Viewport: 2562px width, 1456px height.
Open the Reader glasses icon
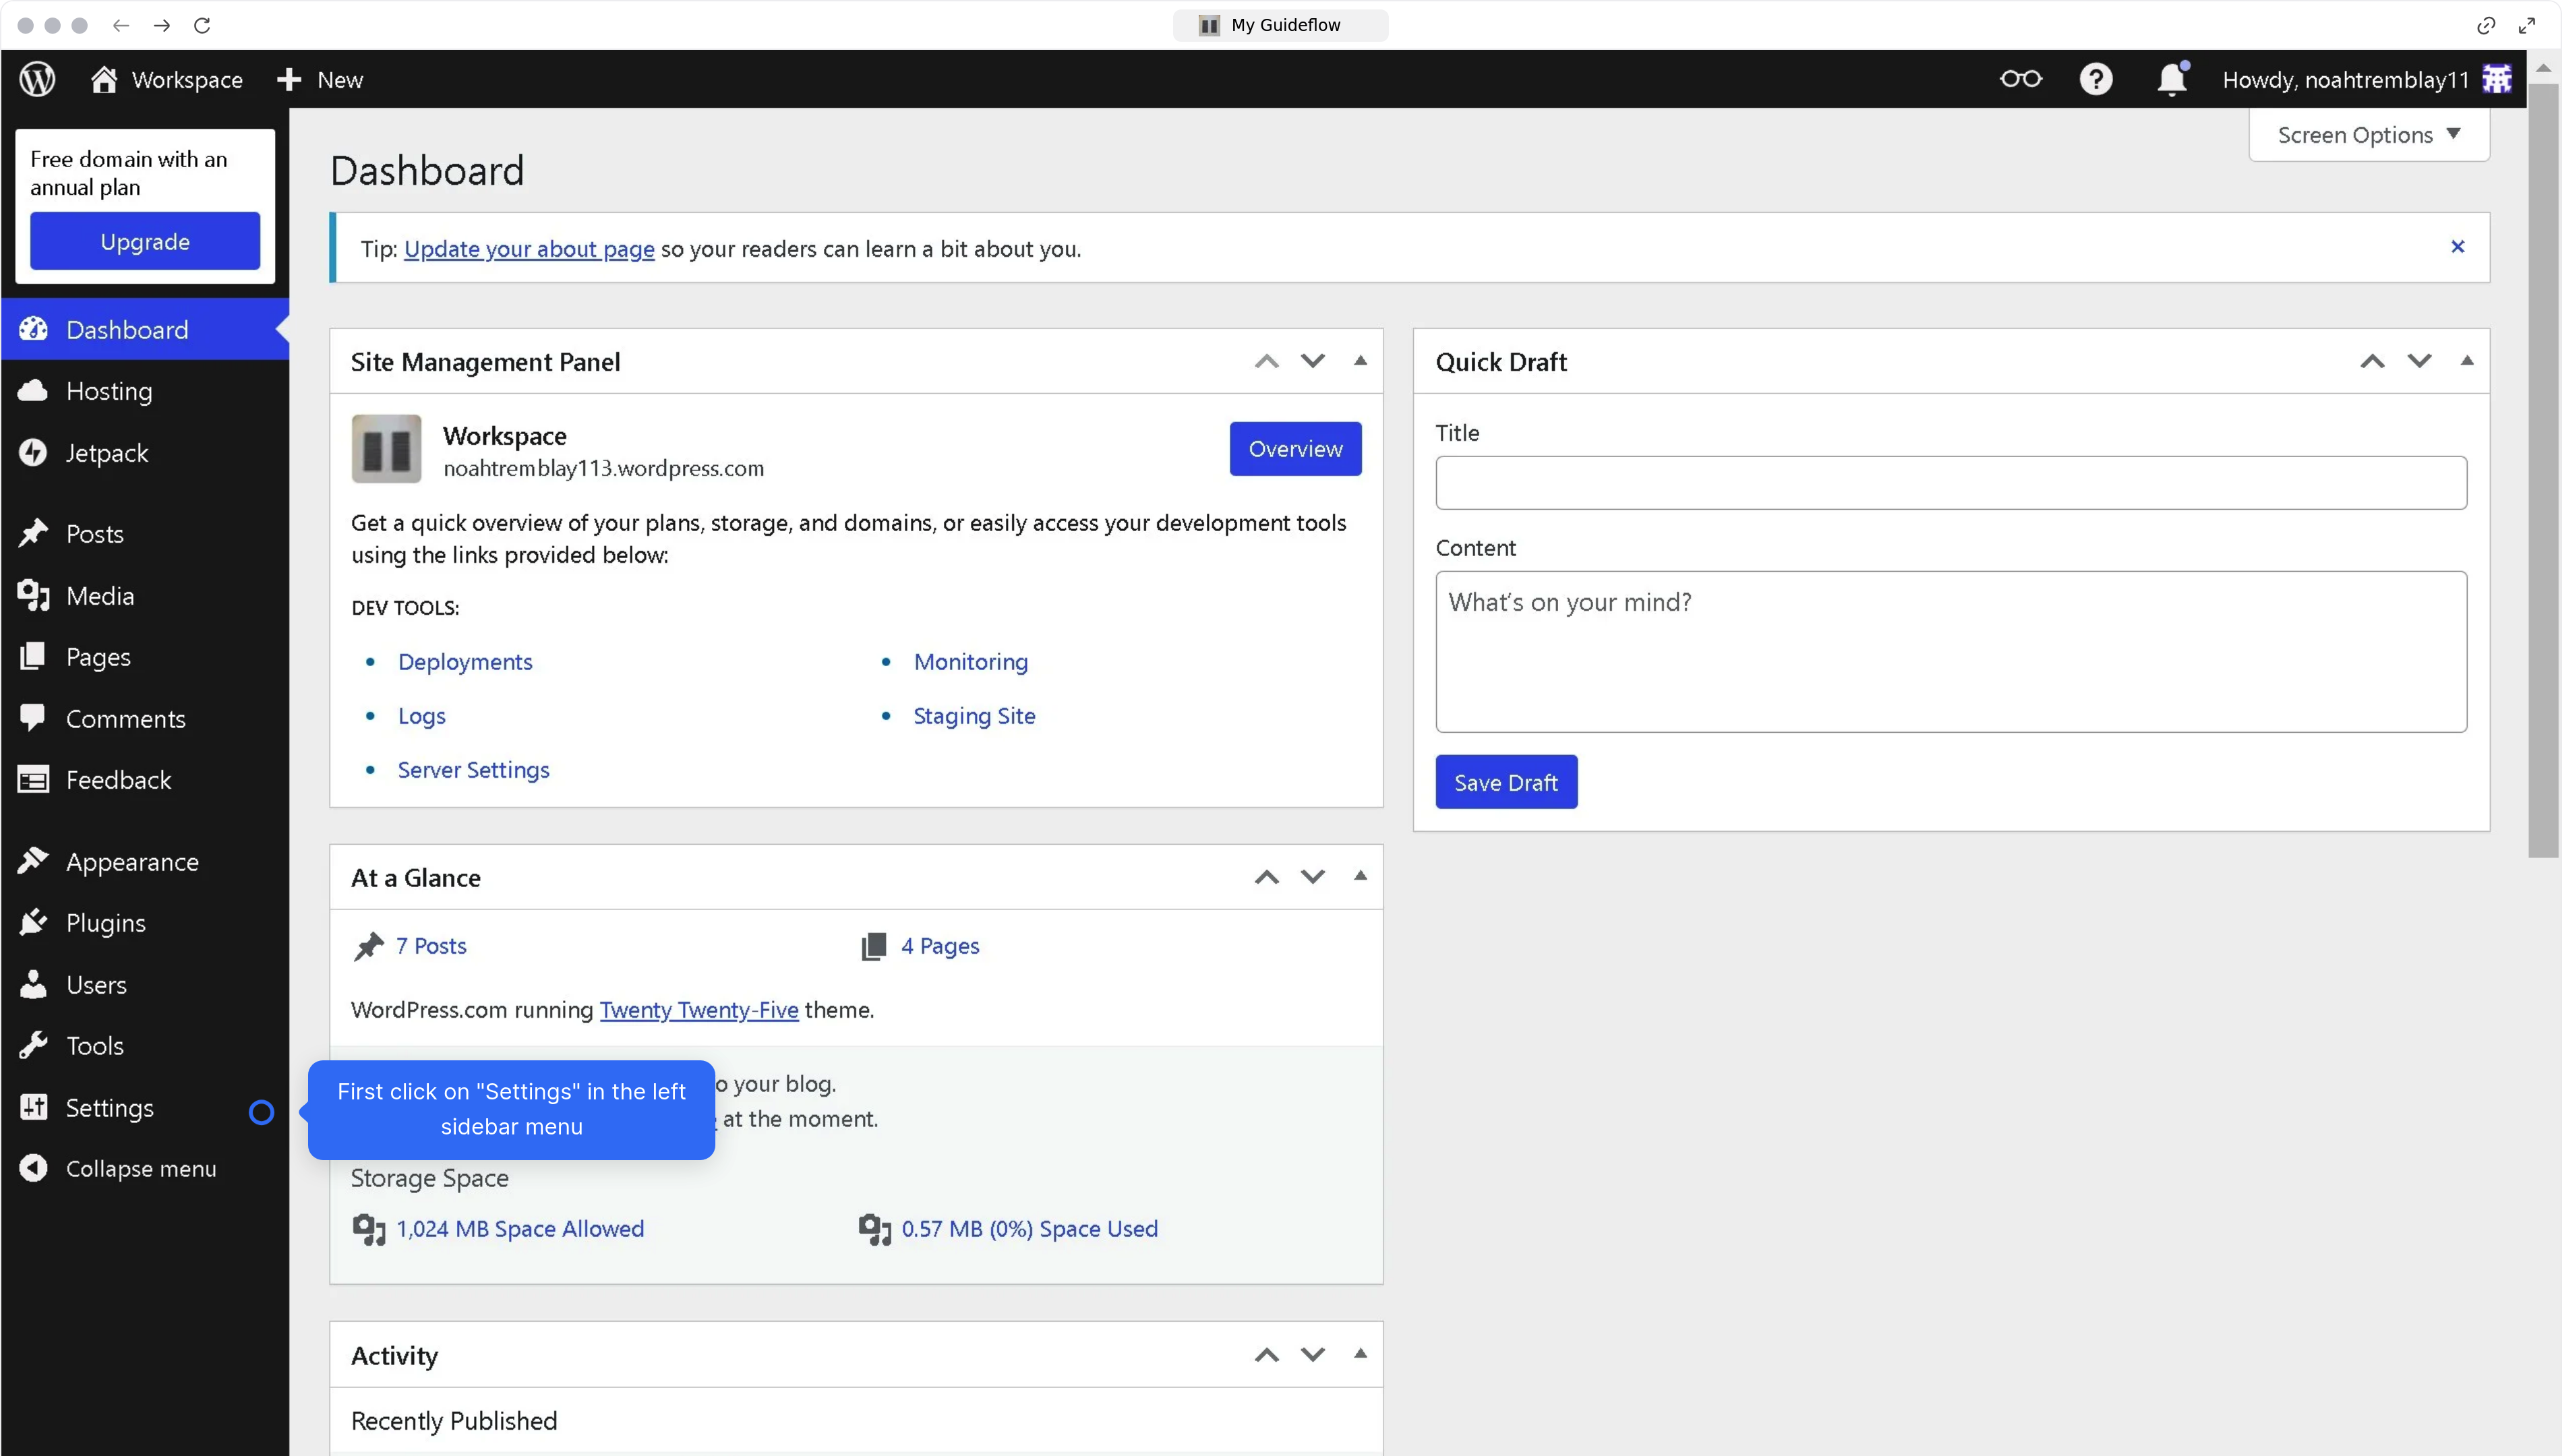point(2020,79)
